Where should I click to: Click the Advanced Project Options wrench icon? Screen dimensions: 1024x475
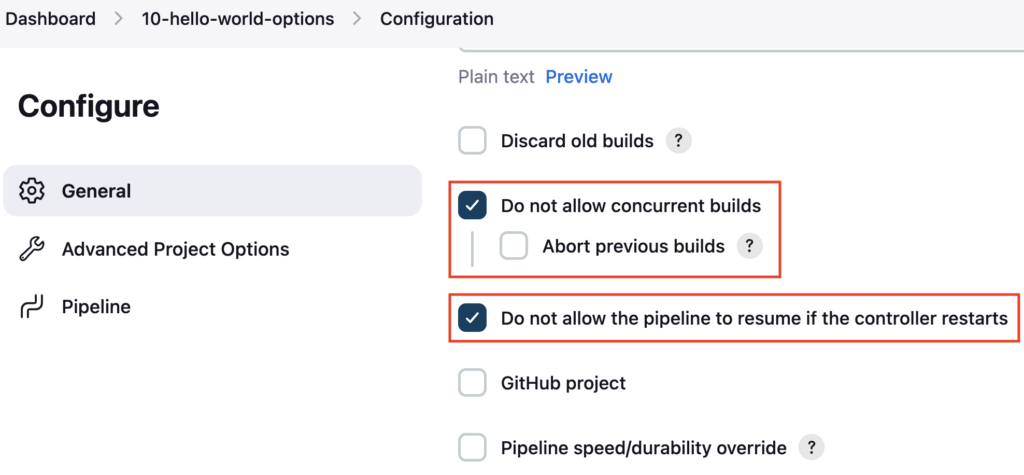click(31, 249)
